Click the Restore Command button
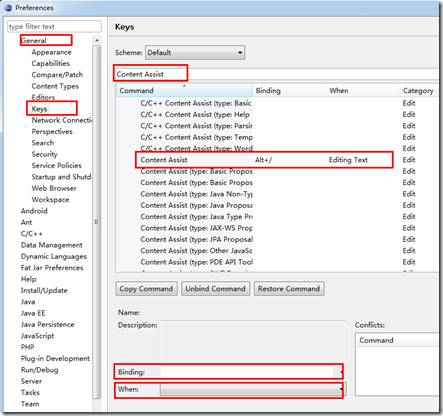443x416 pixels. click(x=289, y=289)
